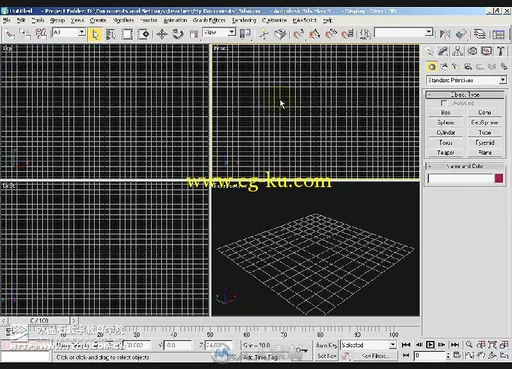The image size is (512, 369).
Task: Toggle the Percent Snap button
Action: [331, 34]
